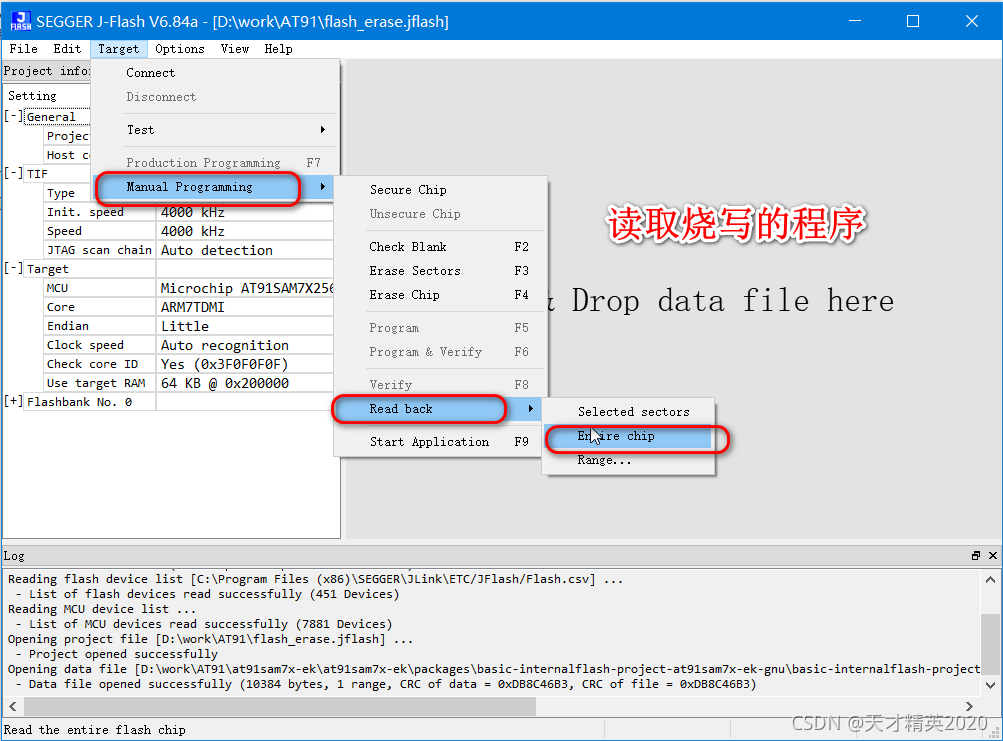Viewport: 1003px width, 741px height.
Task: Click the Yes (0x3F0F0F0F) value
Action: [x=245, y=364]
